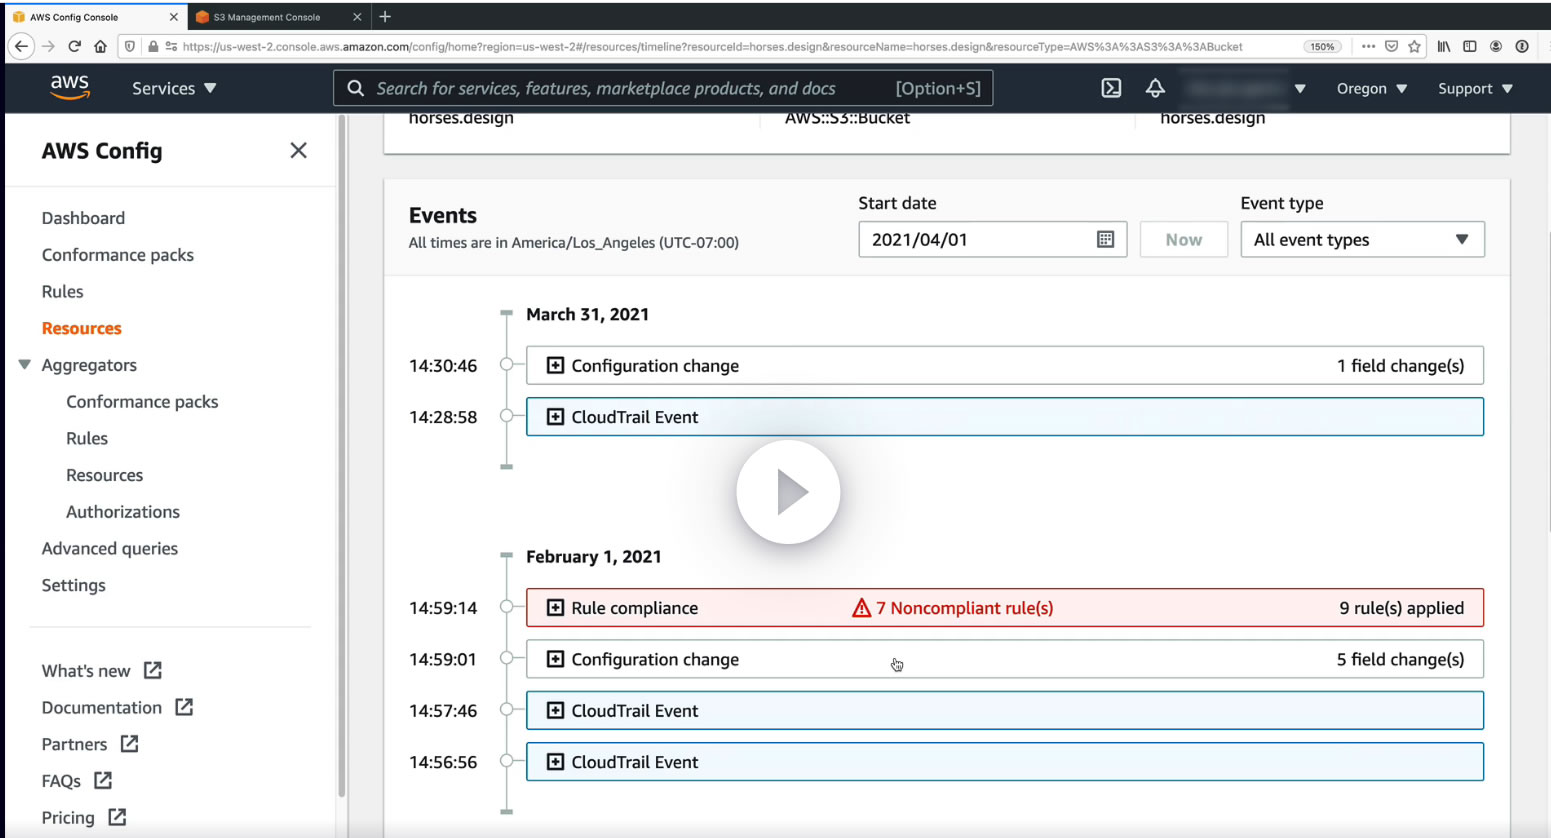Open Advanced queries in side navigation
Screen dimensions: 1551x838
[110, 548]
